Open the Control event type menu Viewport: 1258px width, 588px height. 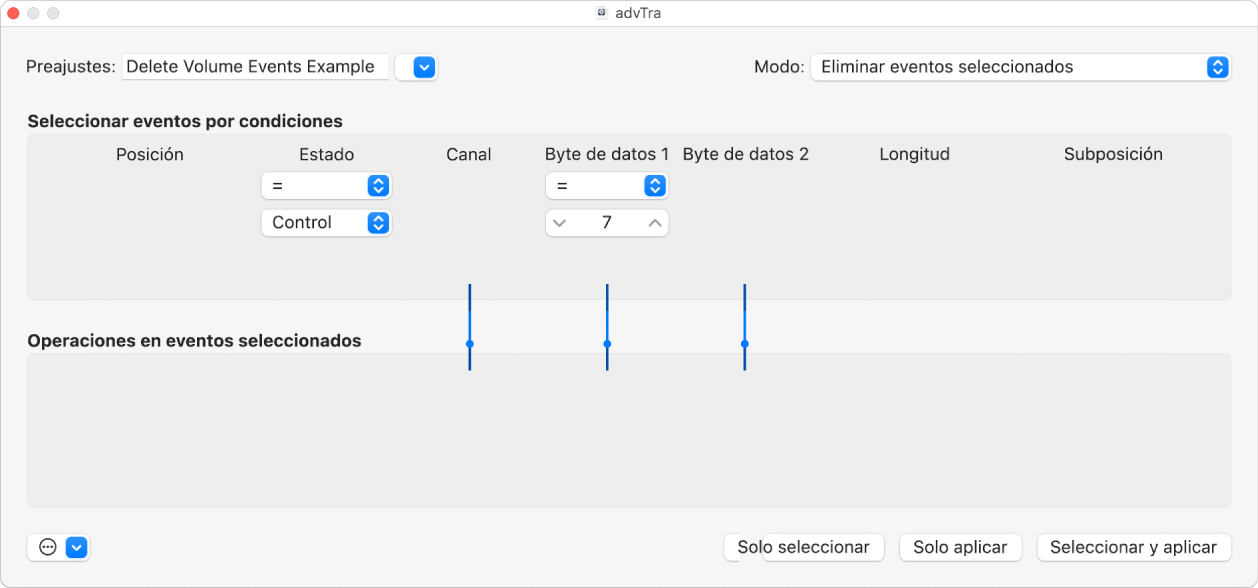click(326, 222)
